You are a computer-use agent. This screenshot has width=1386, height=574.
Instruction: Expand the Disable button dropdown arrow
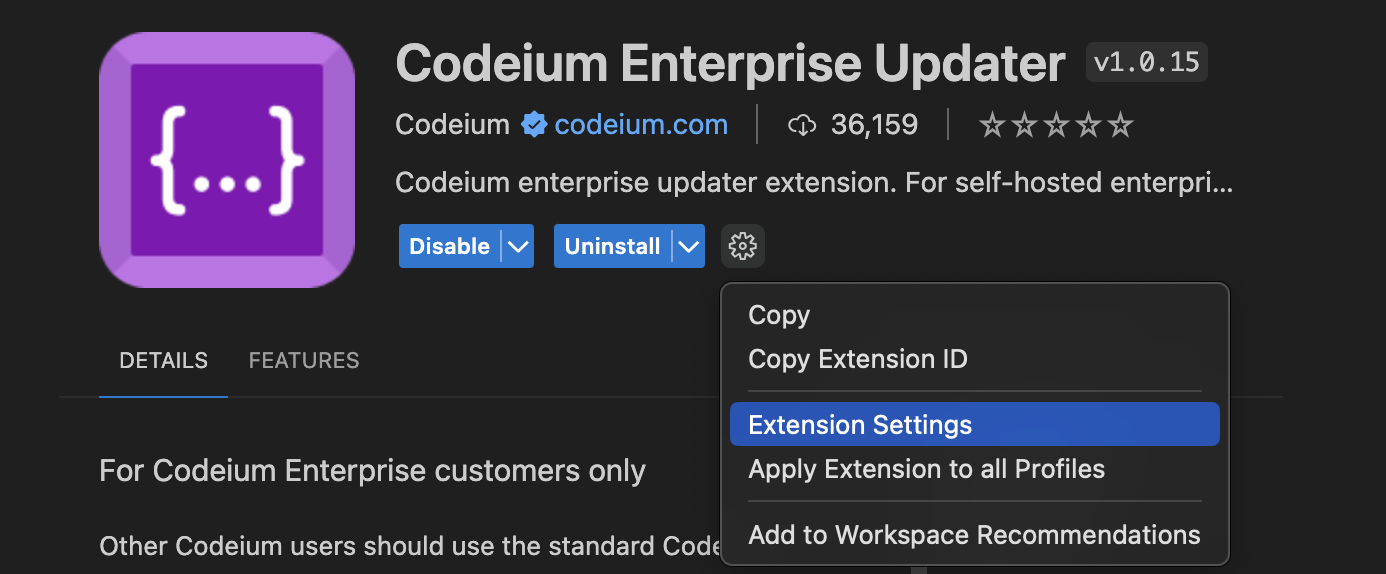pos(517,246)
